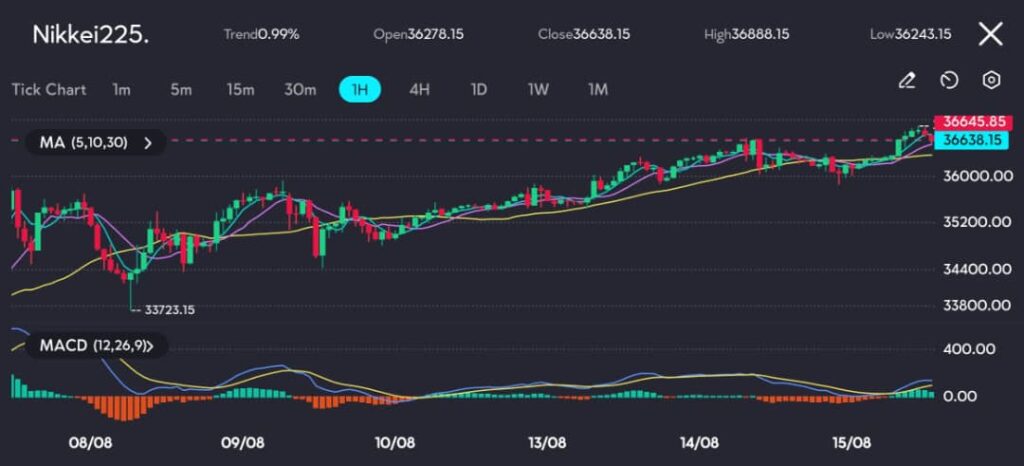
Task: Select the 1D daily timeframe
Action: (479, 89)
